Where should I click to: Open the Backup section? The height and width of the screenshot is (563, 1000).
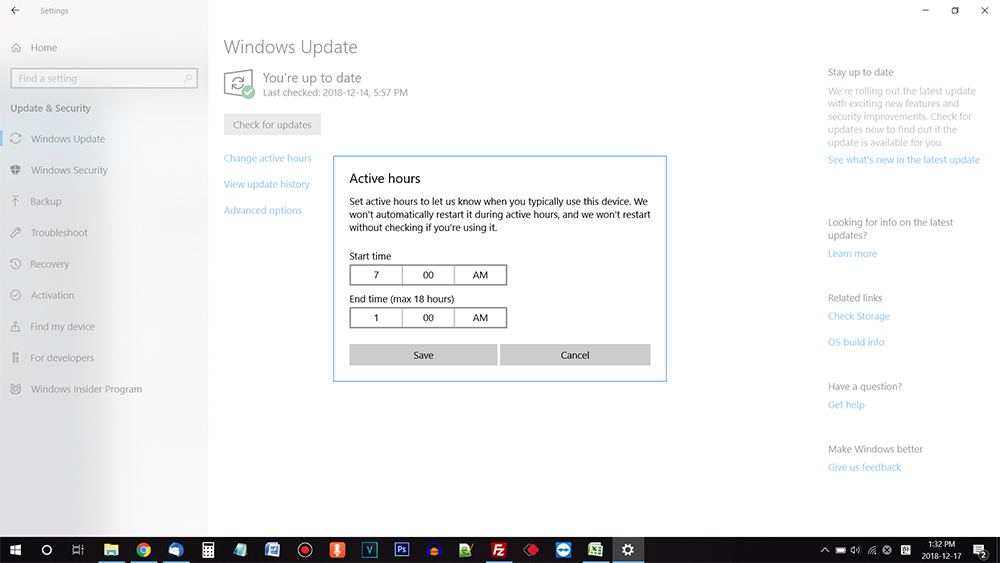[x=46, y=201]
